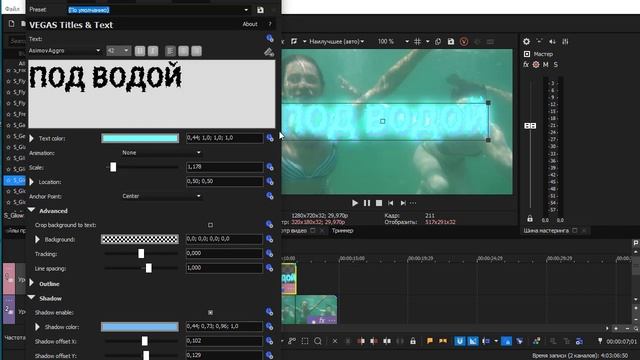
Task: Mute the Master bus with M
Action: pyautogui.click(x=546, y=64)
